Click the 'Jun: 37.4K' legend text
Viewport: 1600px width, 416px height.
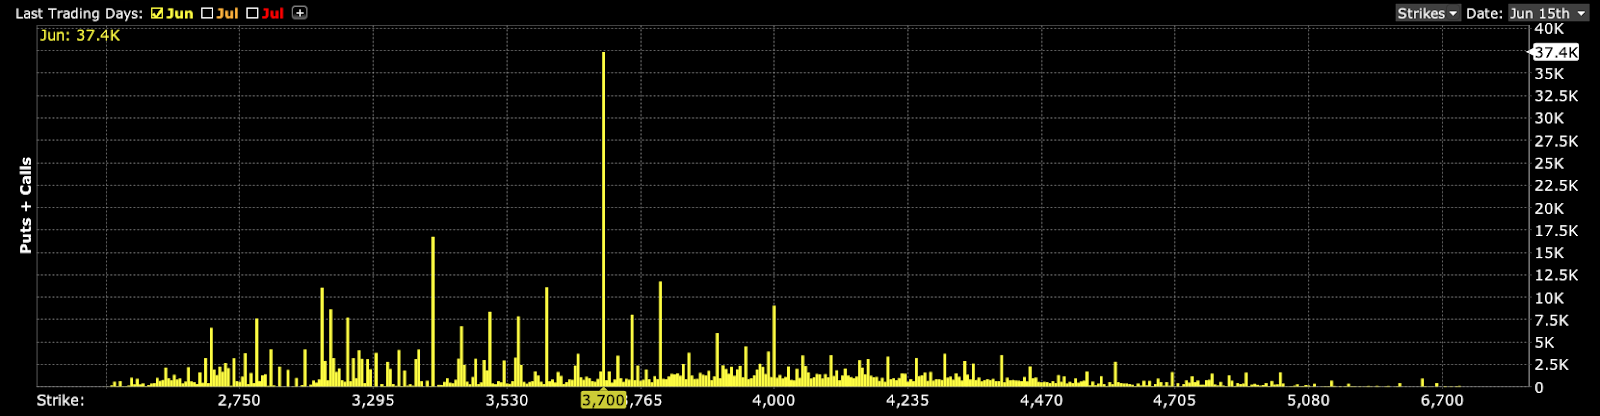point(80,35)
